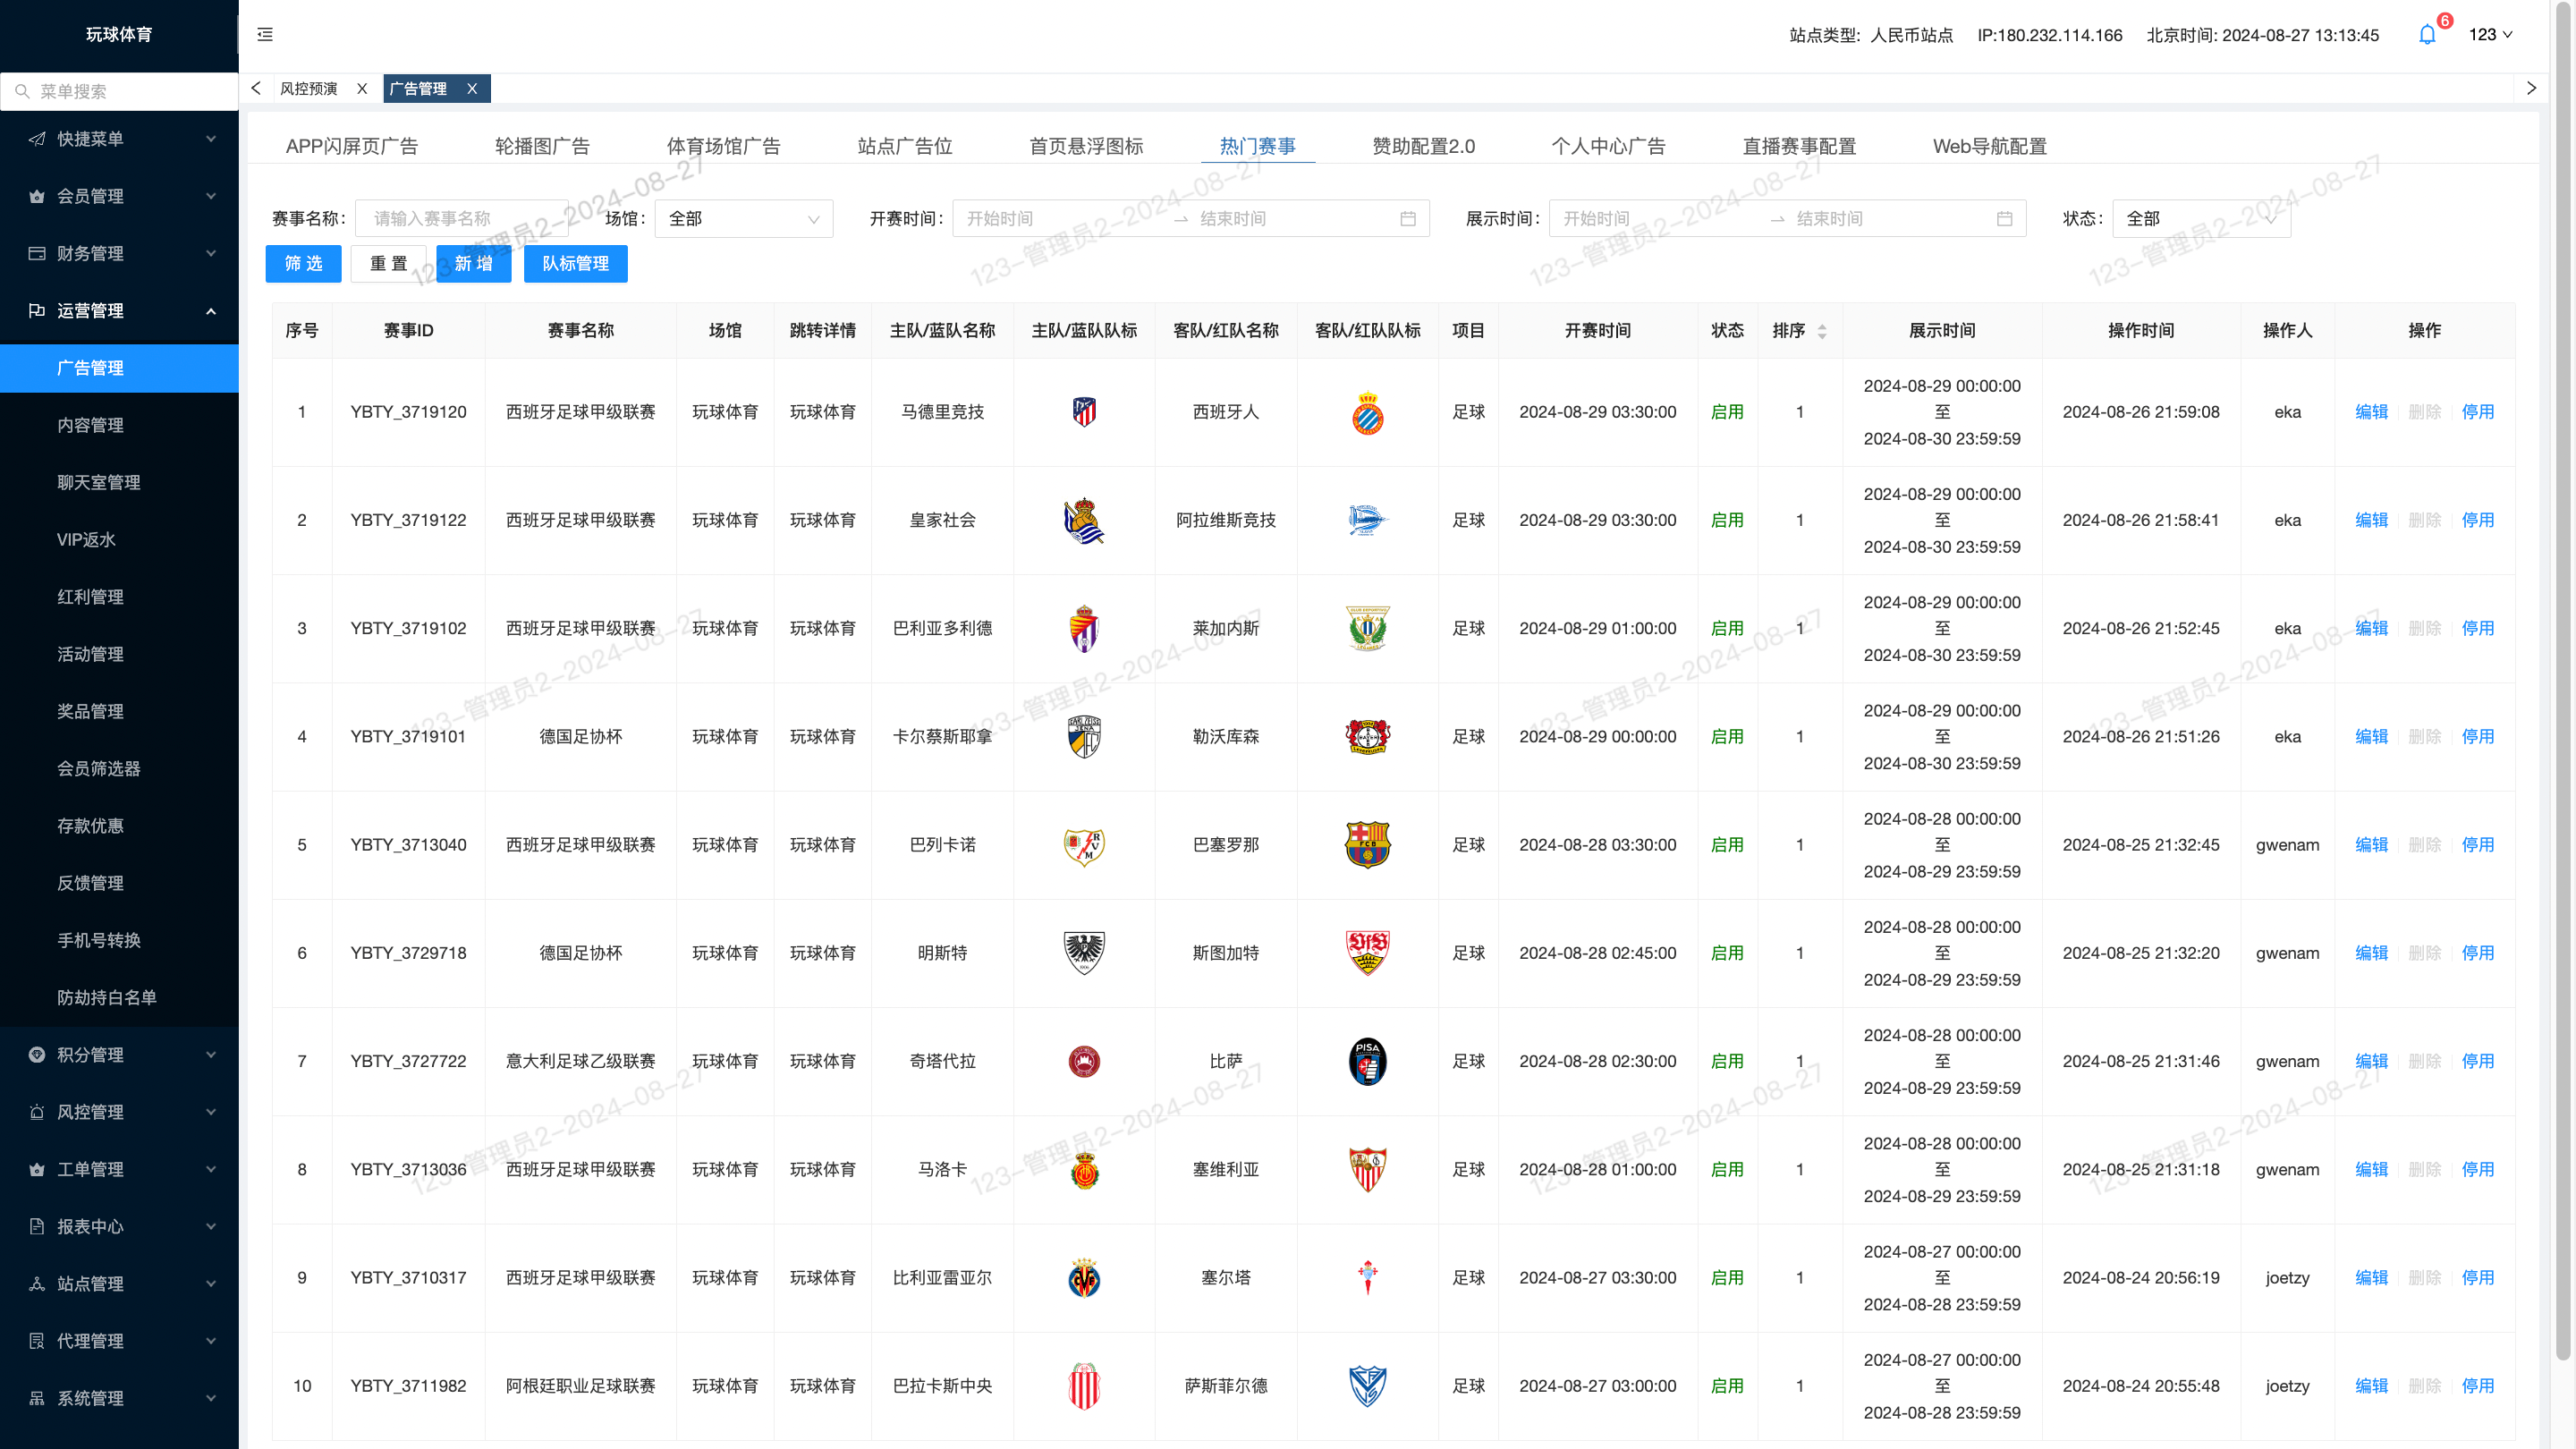This screenshot has width=2576, height=1449.
Task: Expand the 财务管理 sidebar menu
Action: point(119,253)
